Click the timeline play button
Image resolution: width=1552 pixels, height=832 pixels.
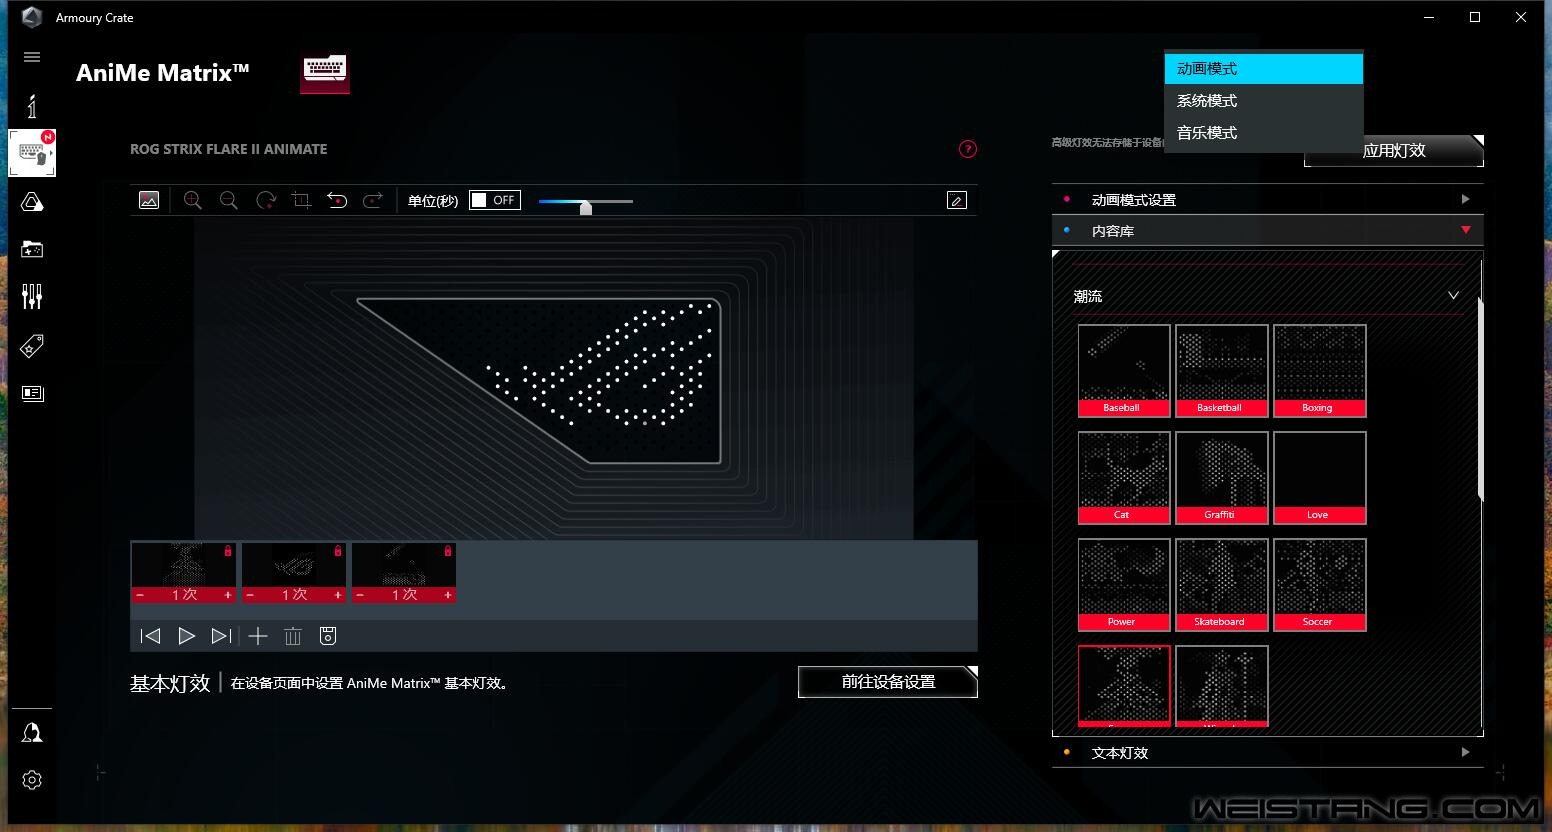[x=186, y=636]
